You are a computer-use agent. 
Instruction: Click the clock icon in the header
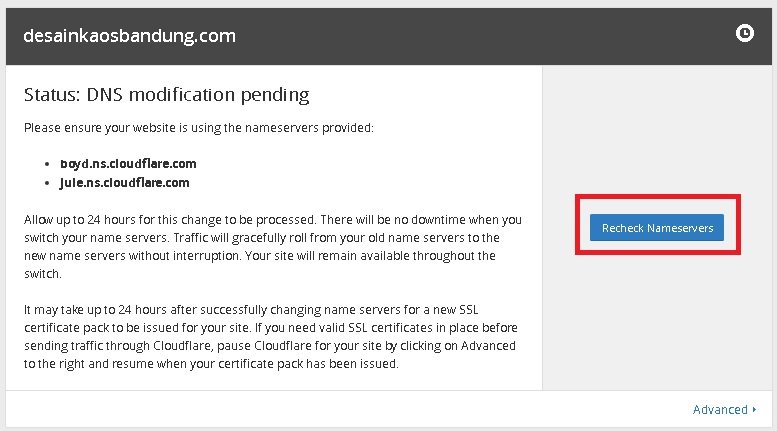pyautogui.click(x=744, y=34)
